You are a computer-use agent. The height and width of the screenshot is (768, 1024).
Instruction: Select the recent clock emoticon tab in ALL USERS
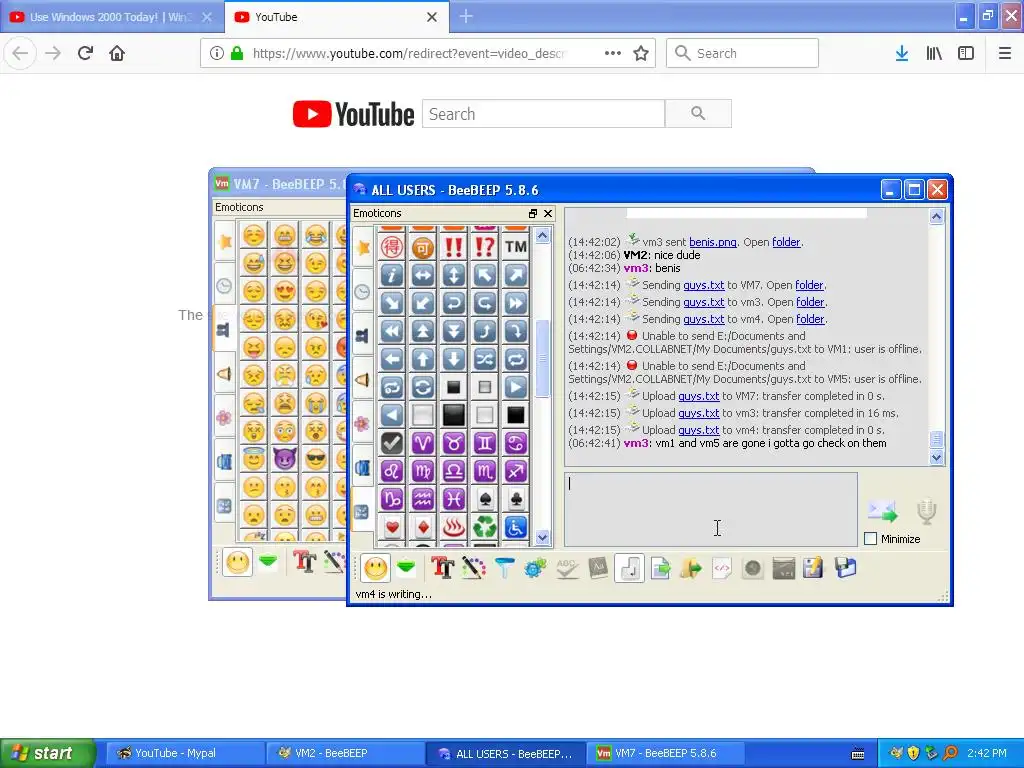(x=363, y=291)
